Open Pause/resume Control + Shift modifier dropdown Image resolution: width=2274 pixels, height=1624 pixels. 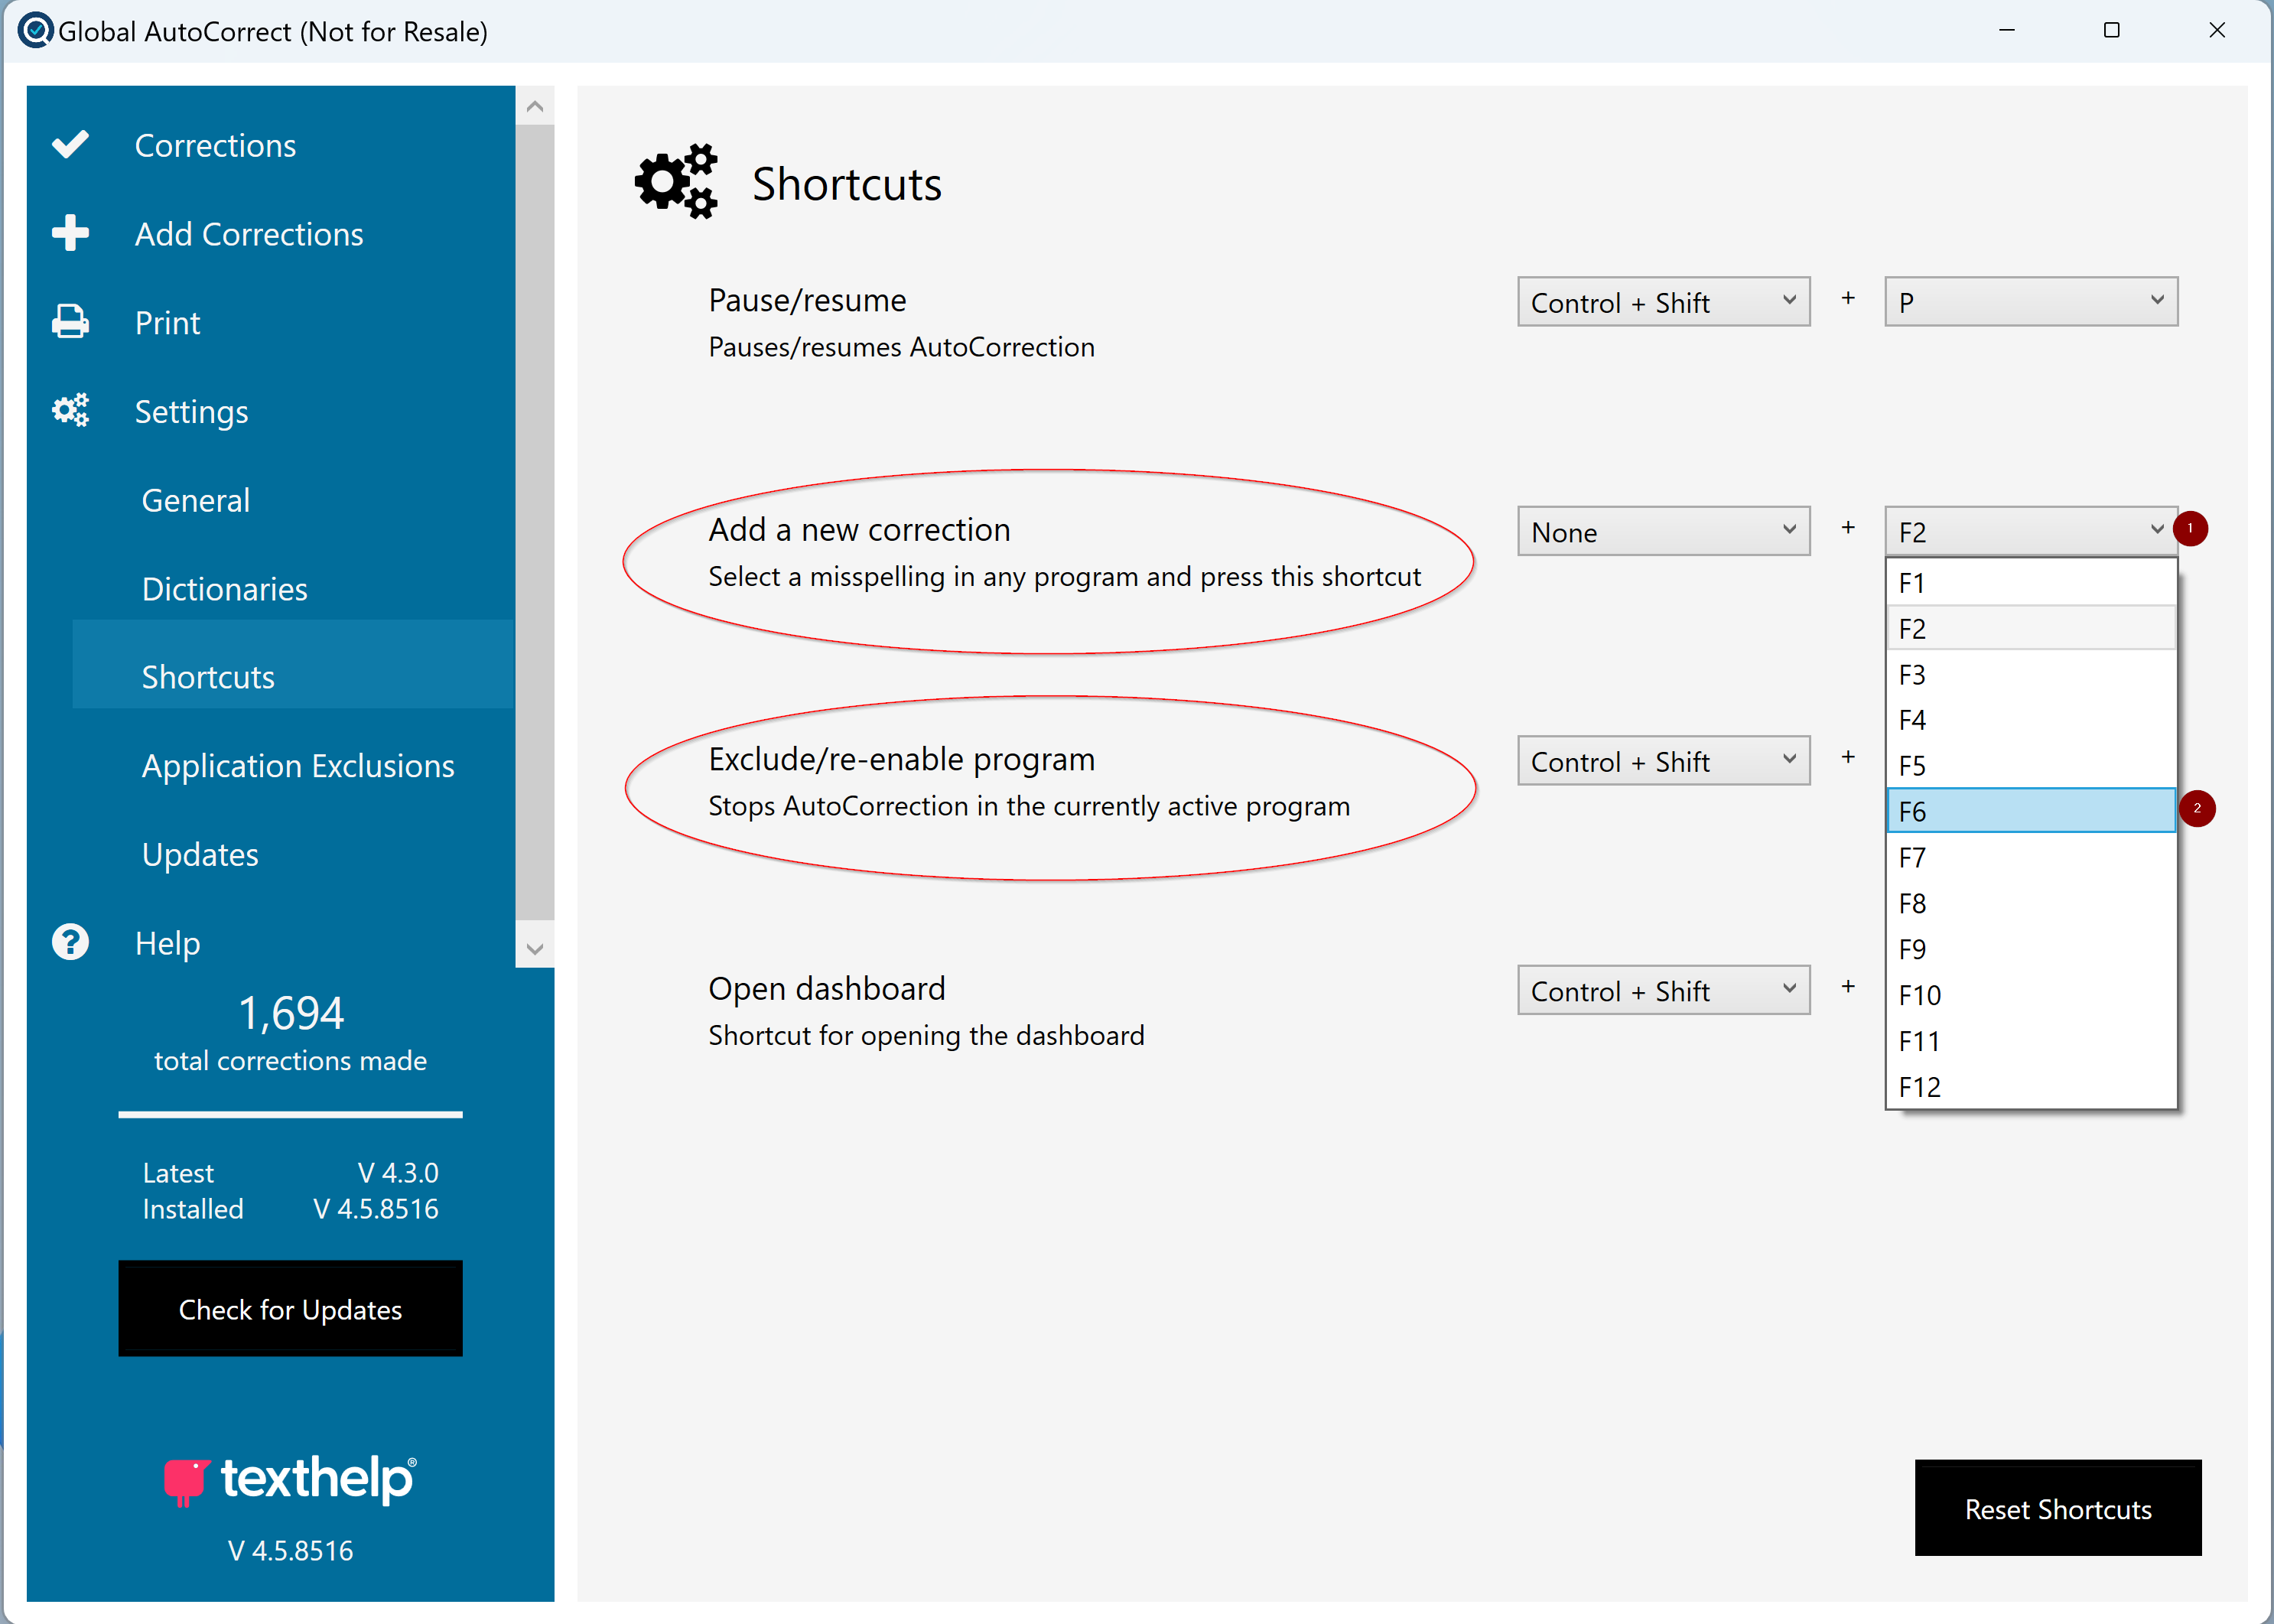(1663, 302)
